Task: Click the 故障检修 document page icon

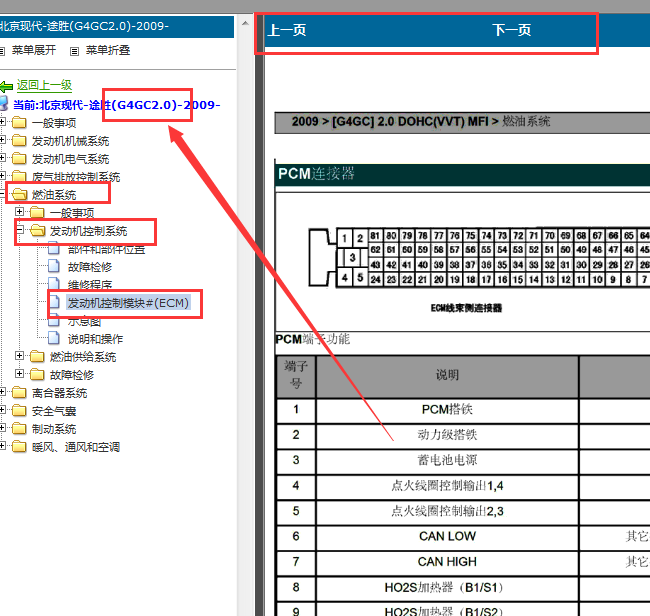Action: click(54, 267)
